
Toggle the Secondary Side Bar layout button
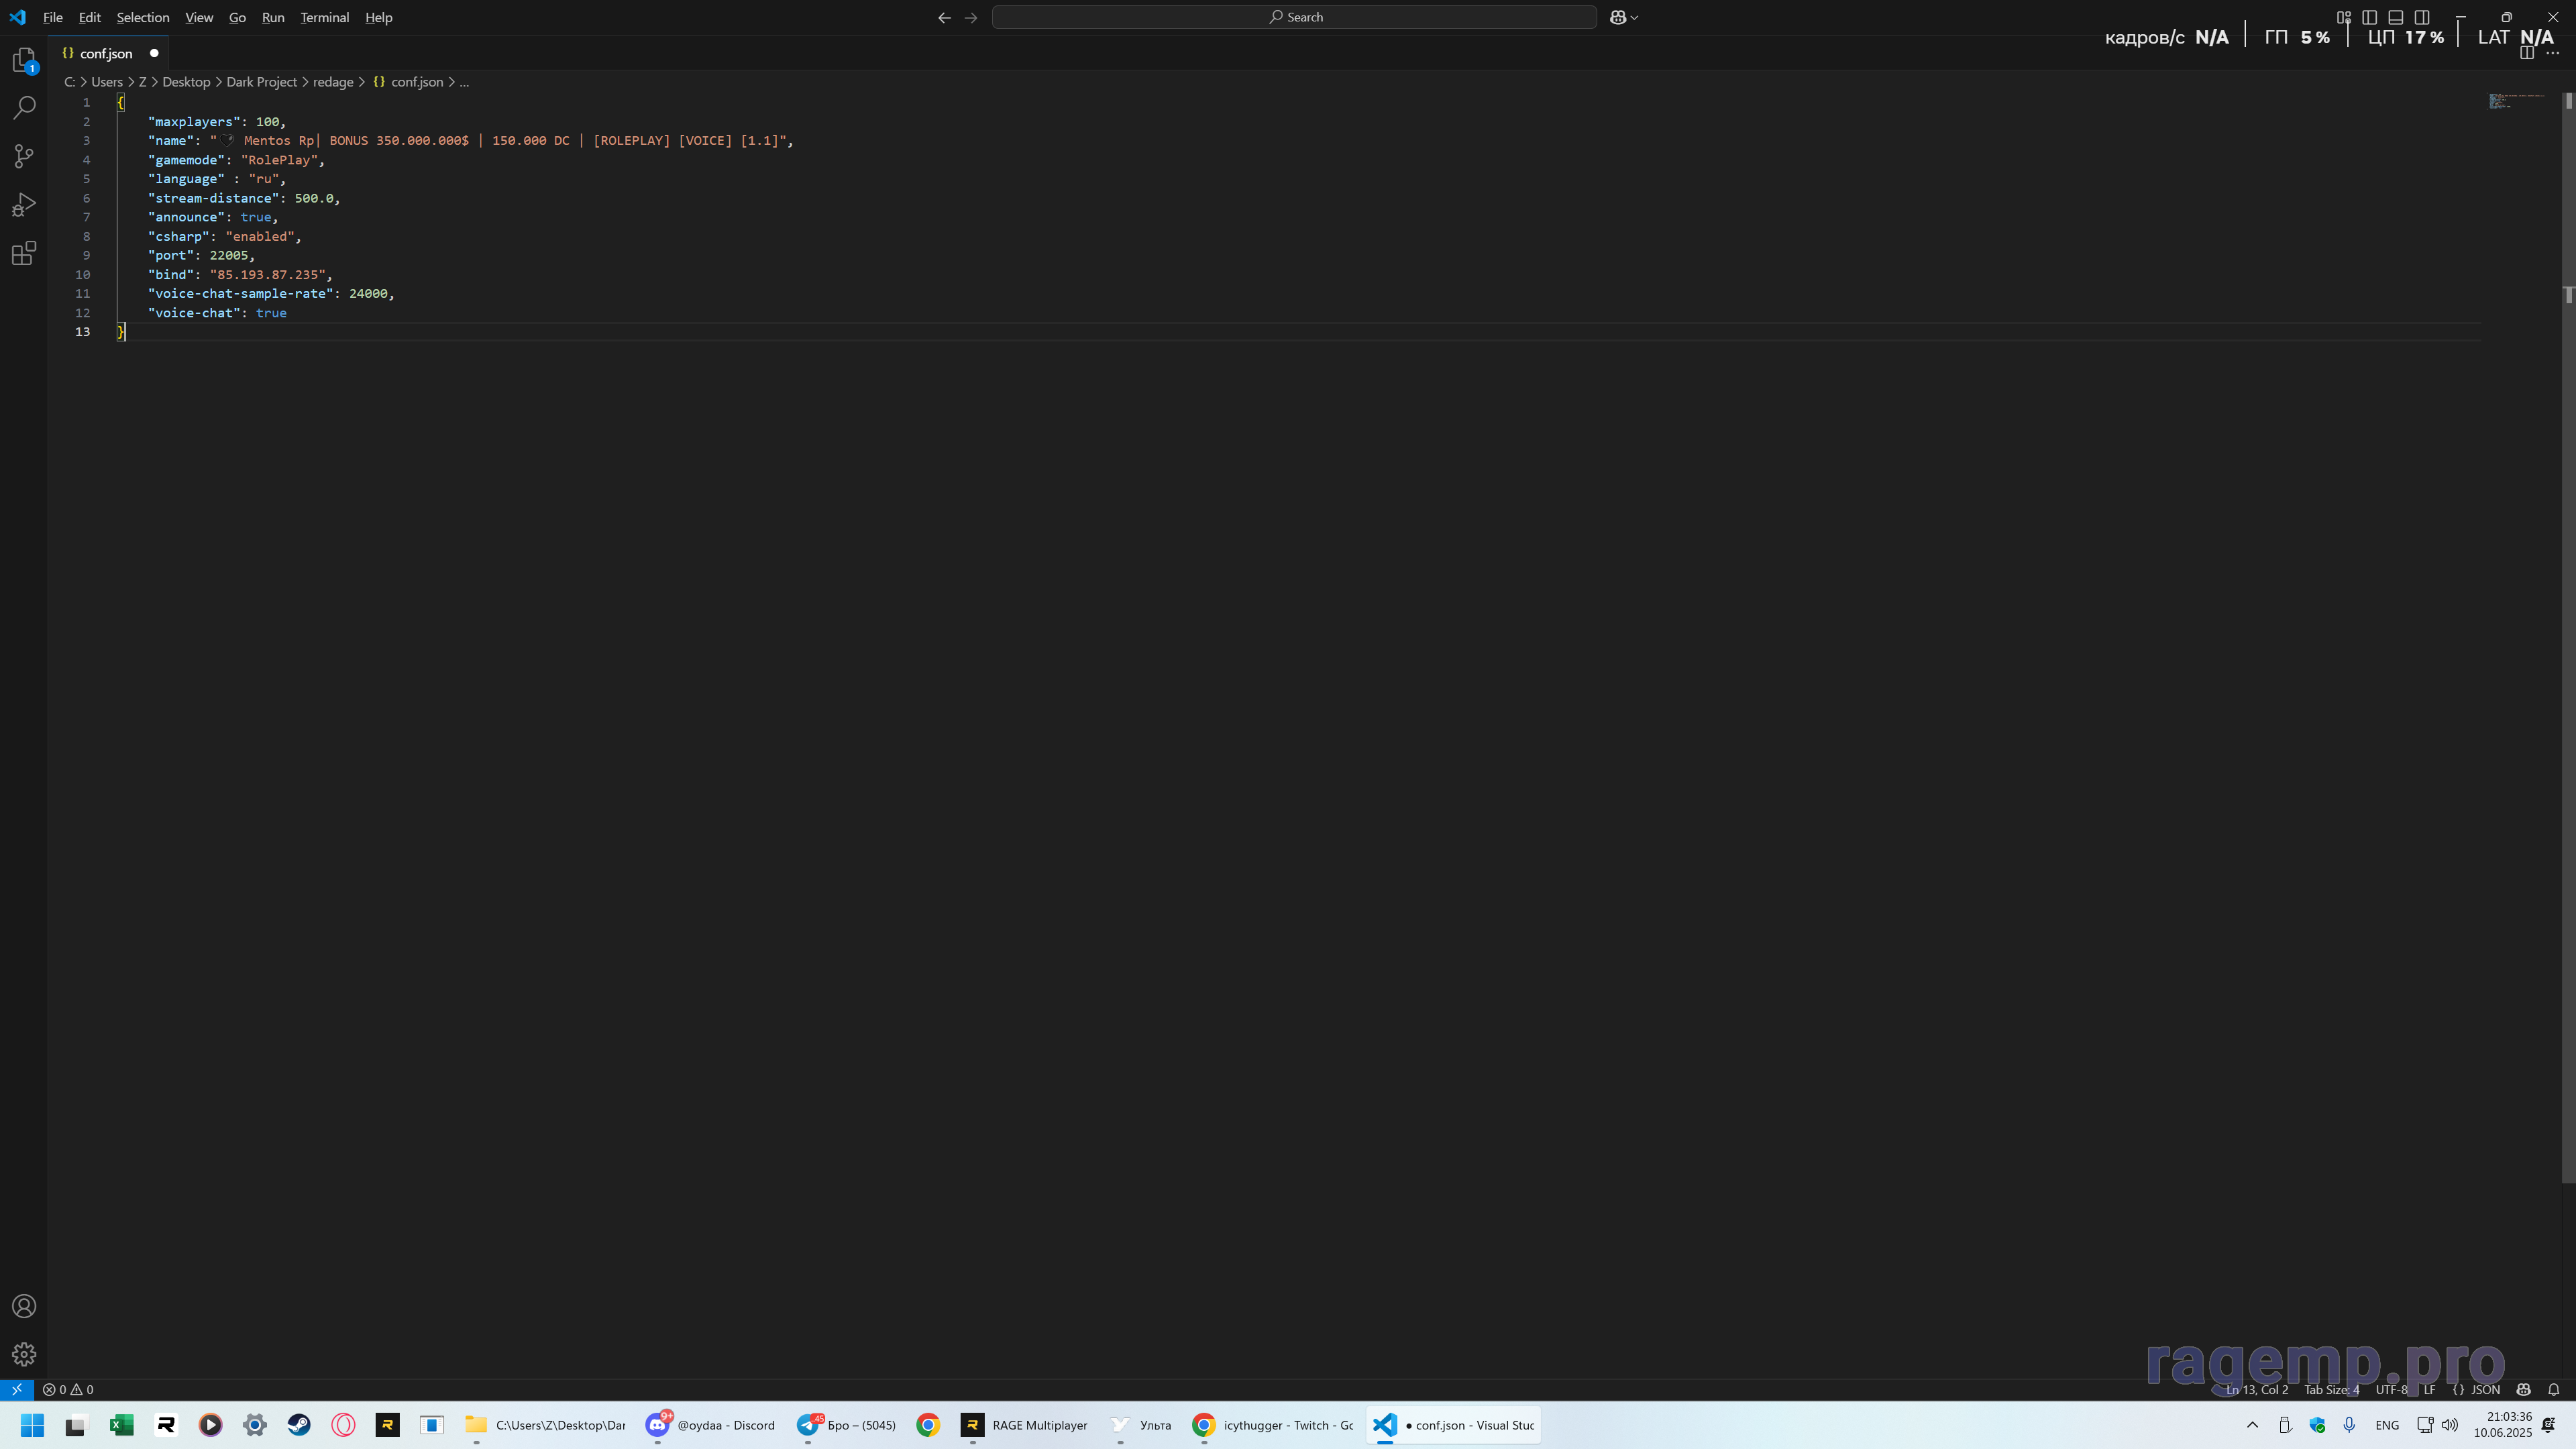pos(2421,17)
